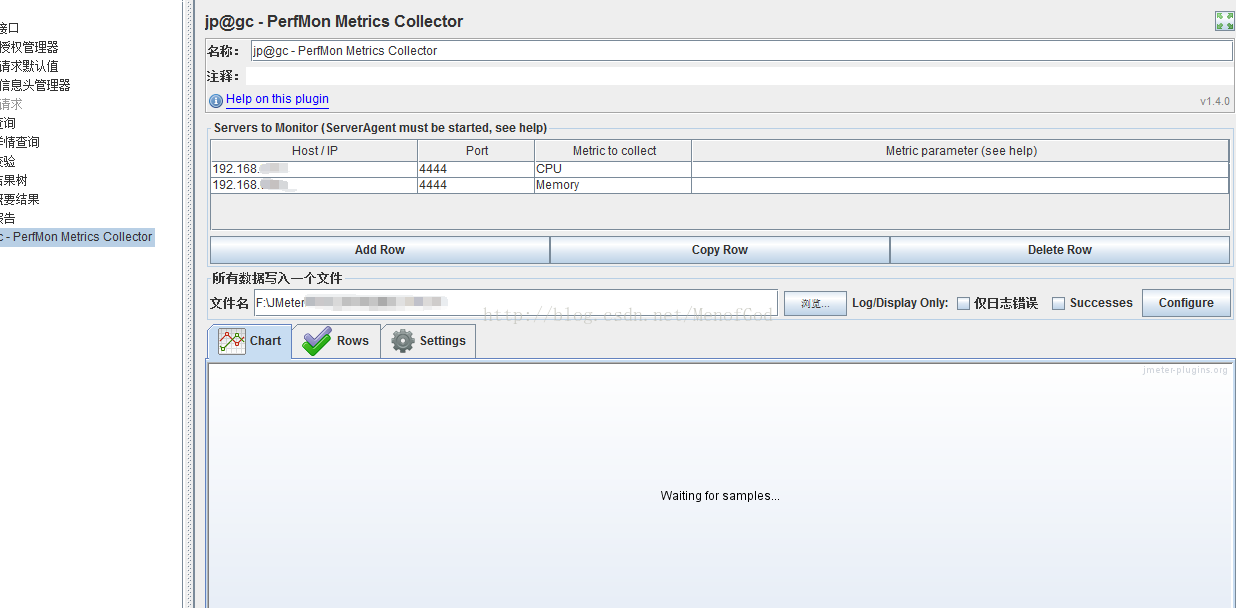This screenshot has width=1236, height=608.
Task: Click the host IP cell in Memory row
Action: [314, 185]
